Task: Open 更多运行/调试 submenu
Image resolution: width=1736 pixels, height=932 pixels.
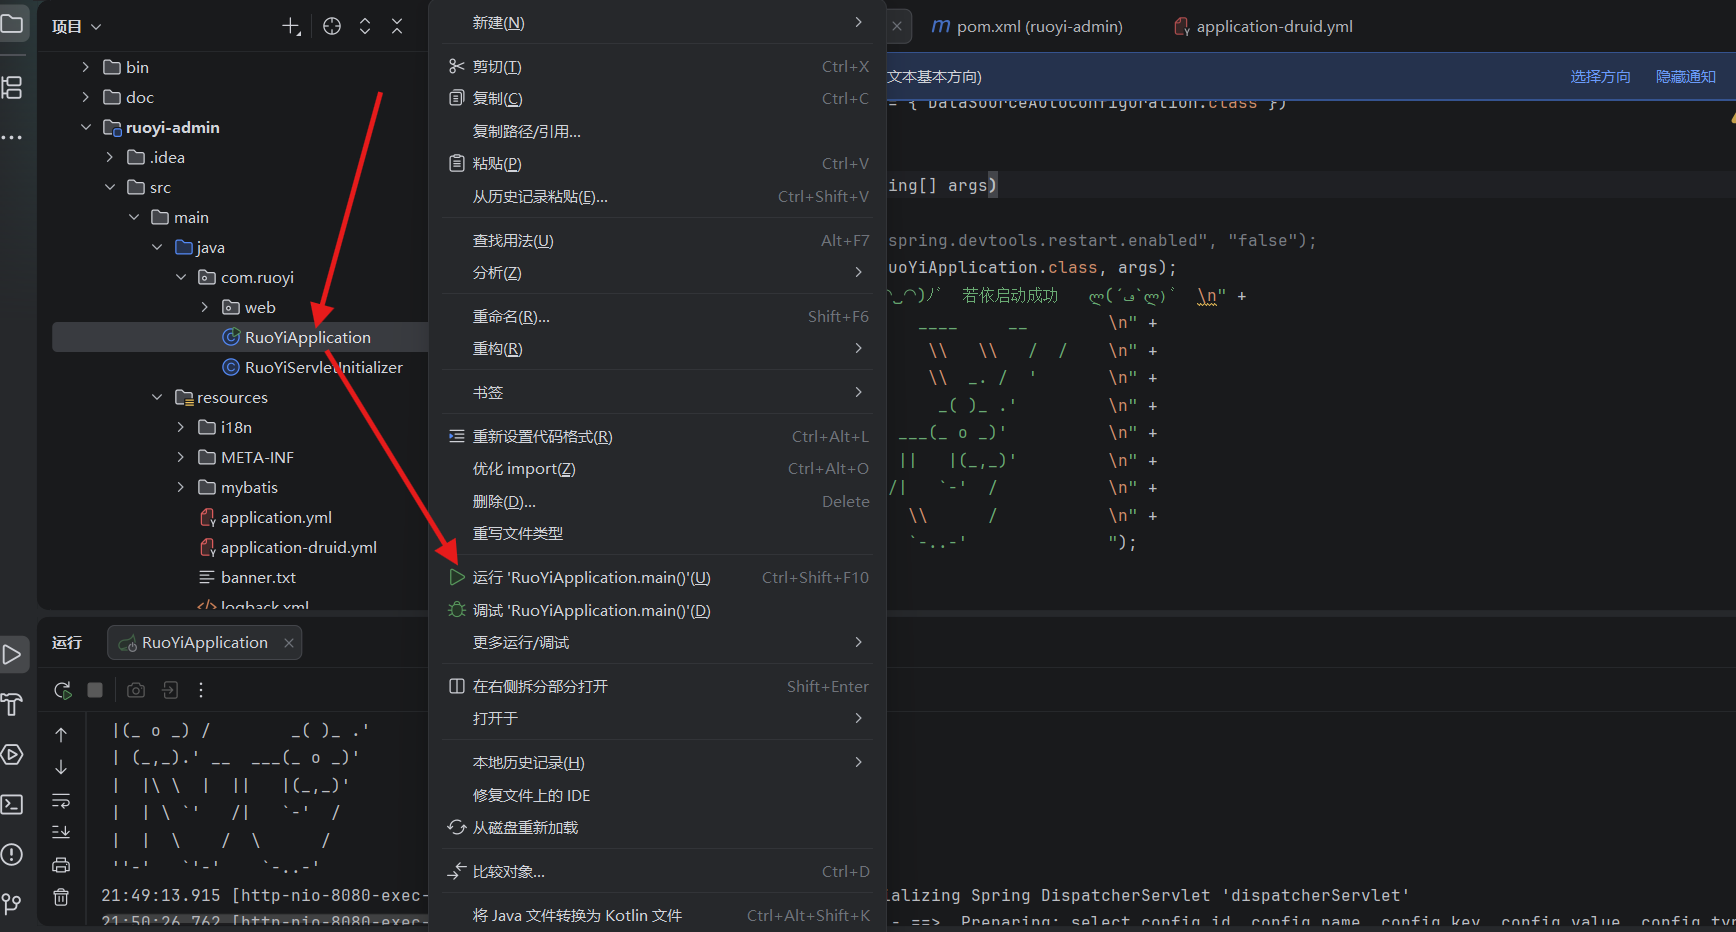Action: coord(657,642)
